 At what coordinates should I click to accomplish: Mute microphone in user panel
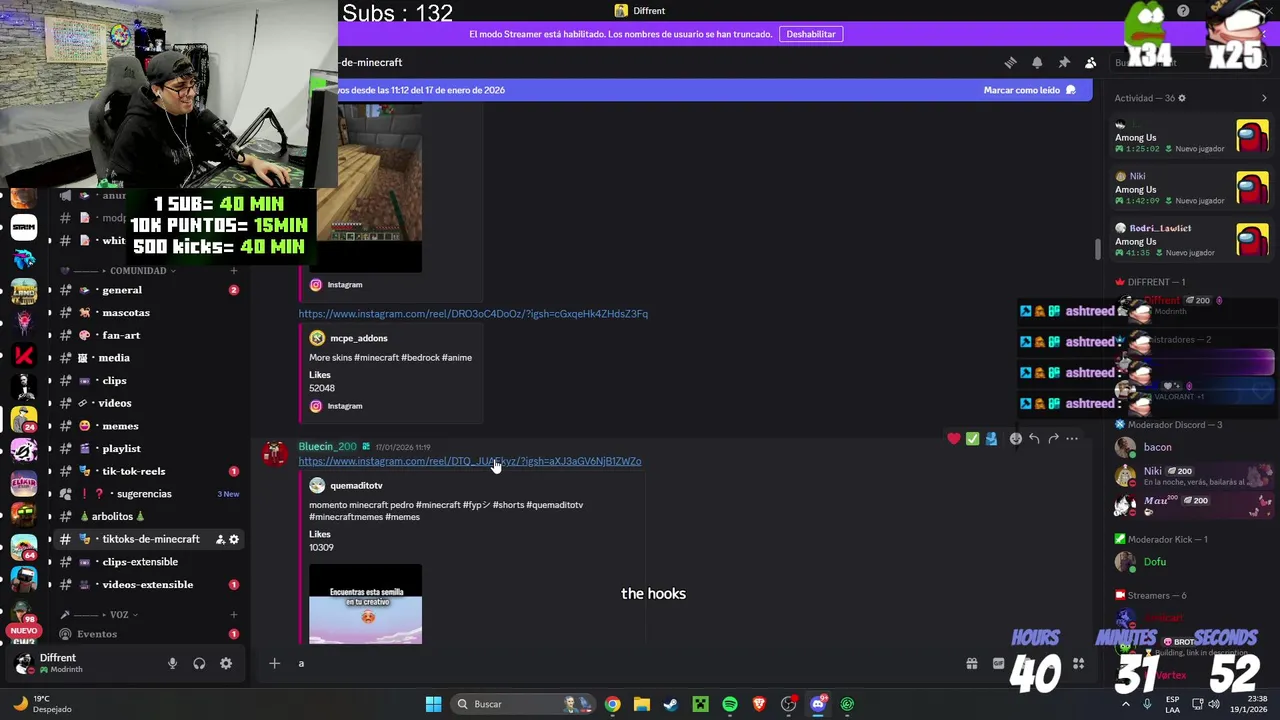tap(172, 663)
